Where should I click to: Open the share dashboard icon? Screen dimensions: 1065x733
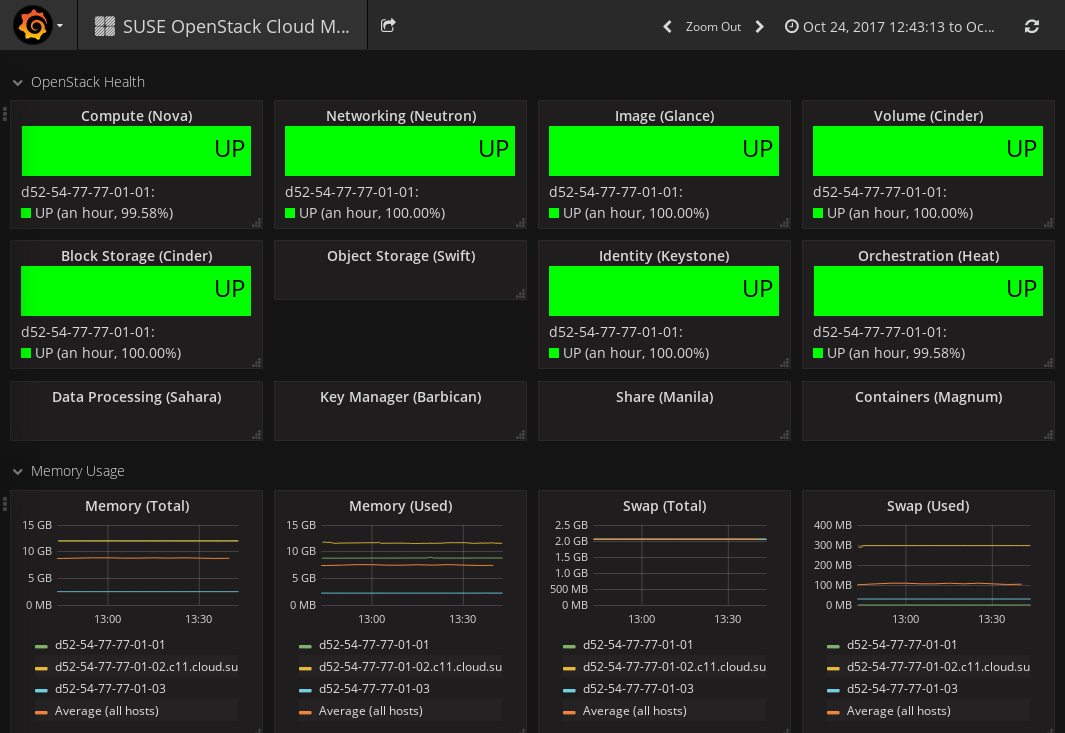(388, 26)
